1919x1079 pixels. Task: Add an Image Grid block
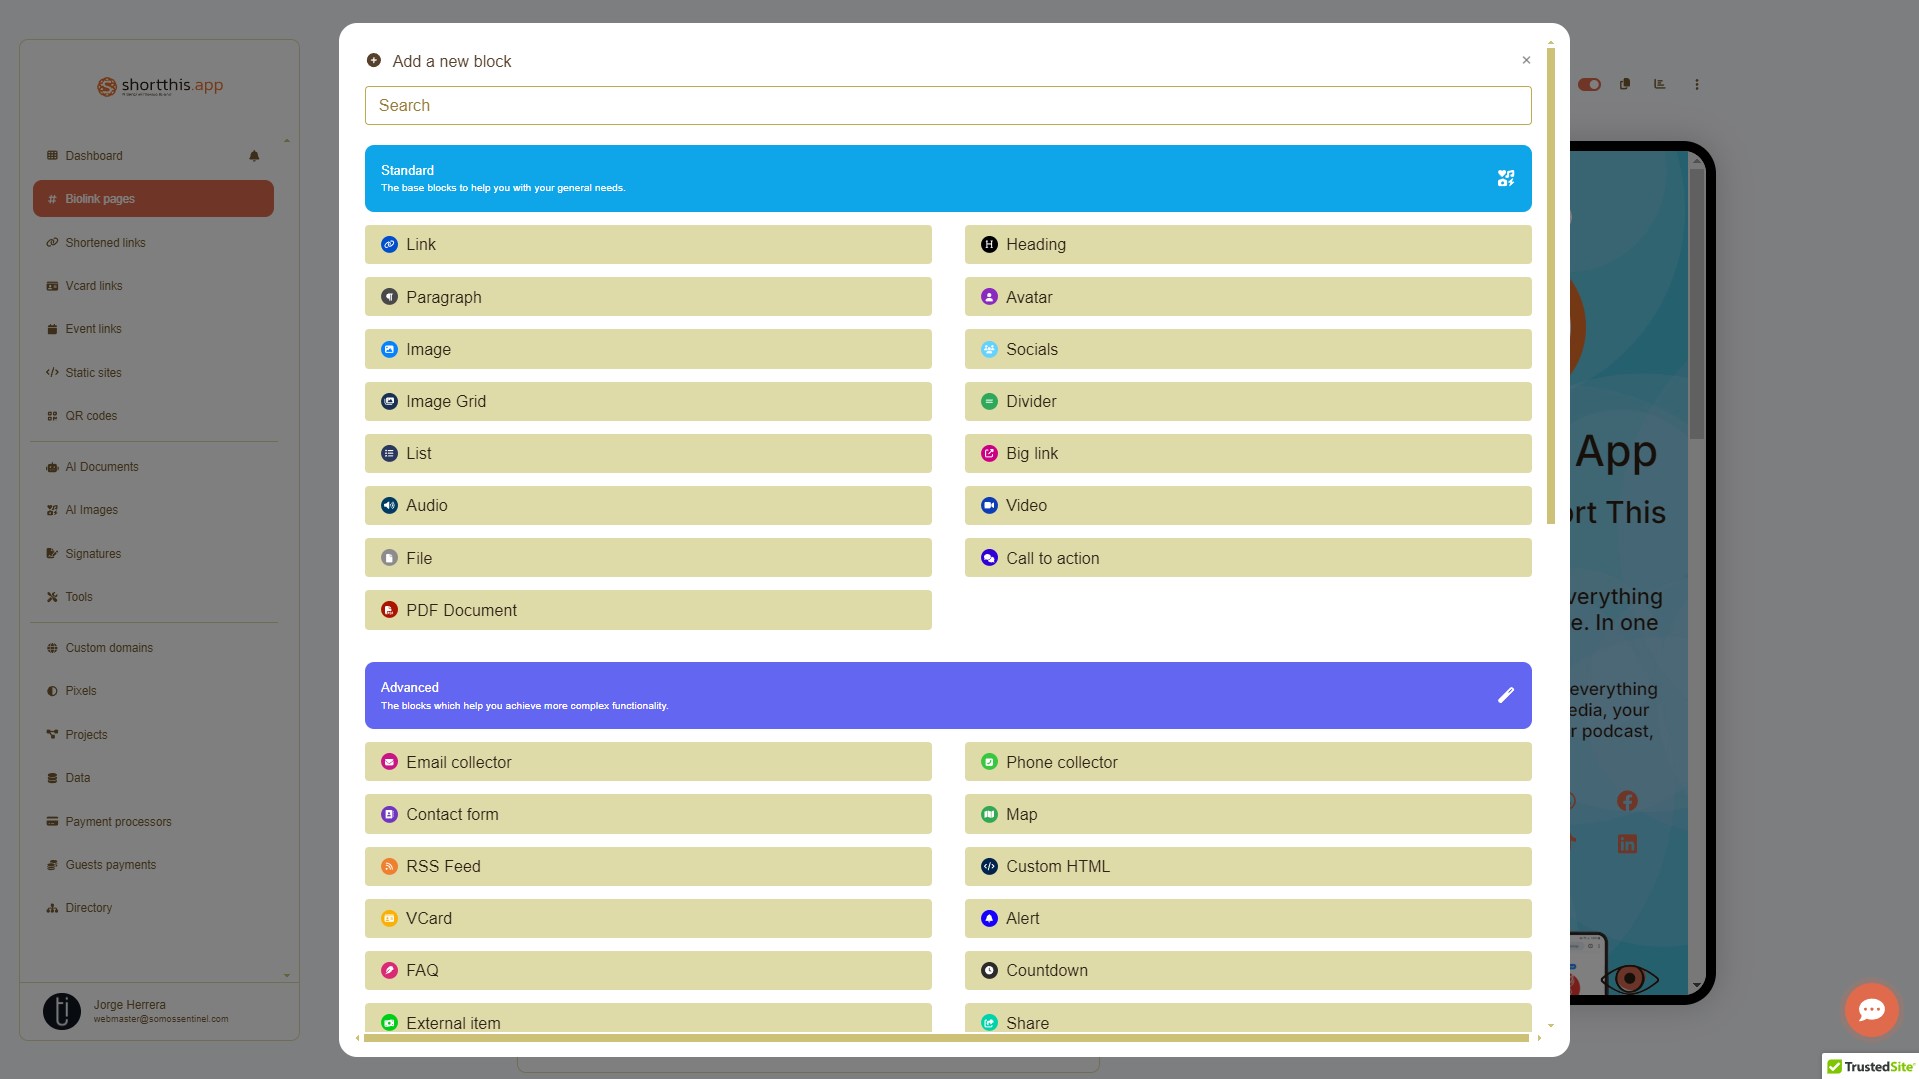(647, 402)
